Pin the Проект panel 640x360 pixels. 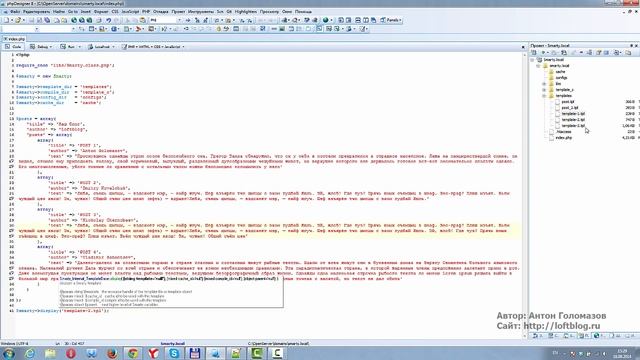coord(631,46)
